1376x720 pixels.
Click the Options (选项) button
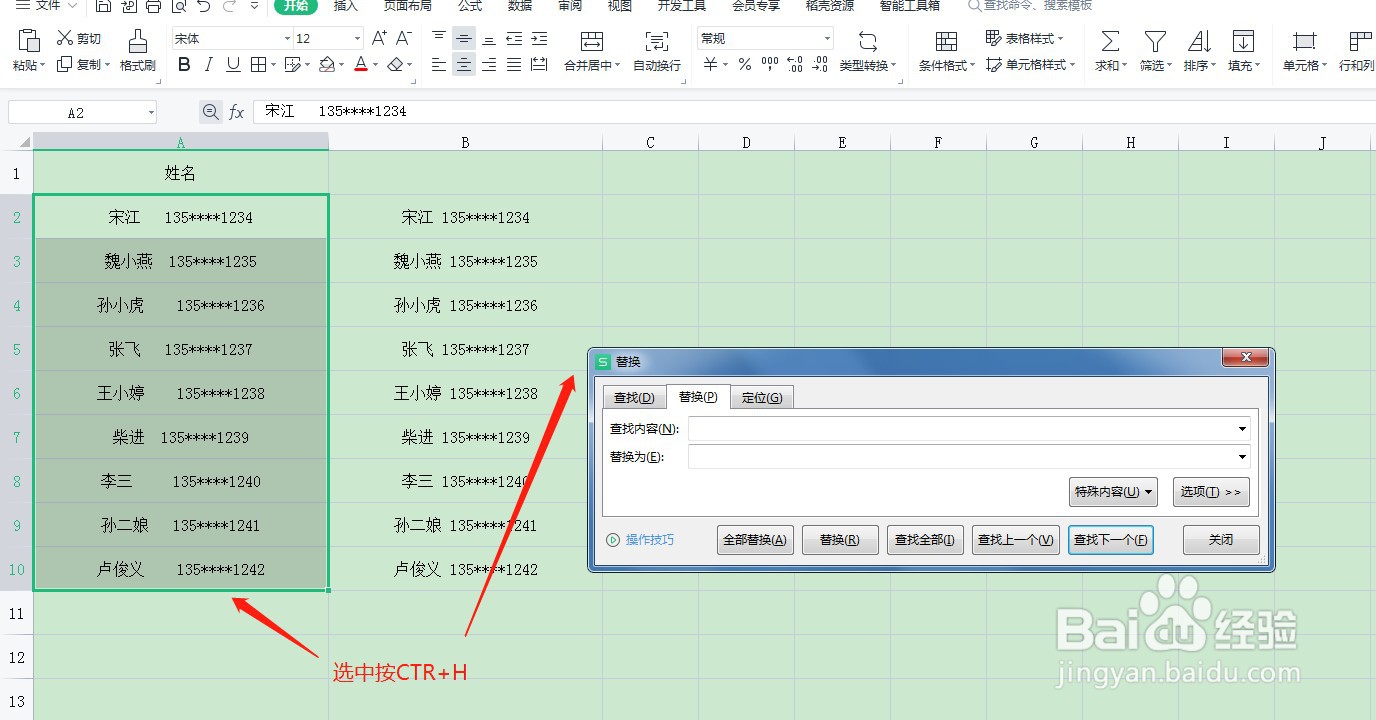(1211, 492)
